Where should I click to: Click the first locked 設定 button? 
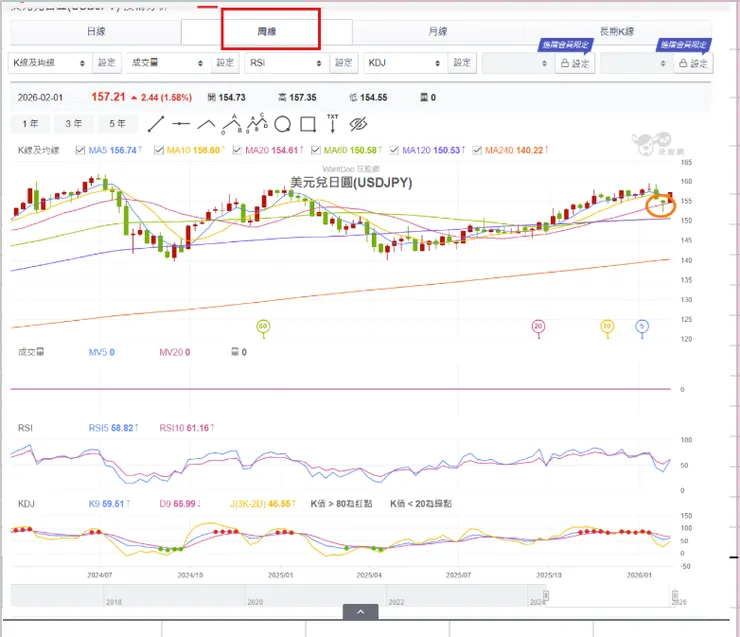[575, 63]
